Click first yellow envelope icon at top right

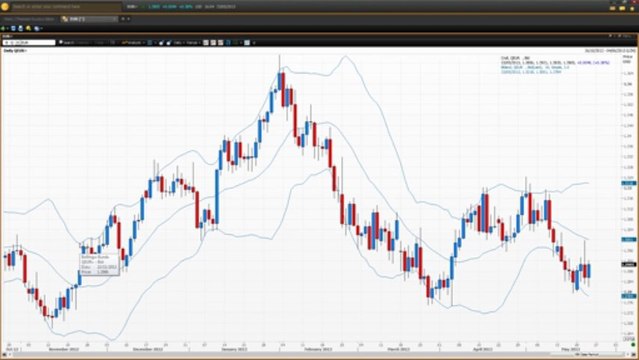click(x=612, y=9)
